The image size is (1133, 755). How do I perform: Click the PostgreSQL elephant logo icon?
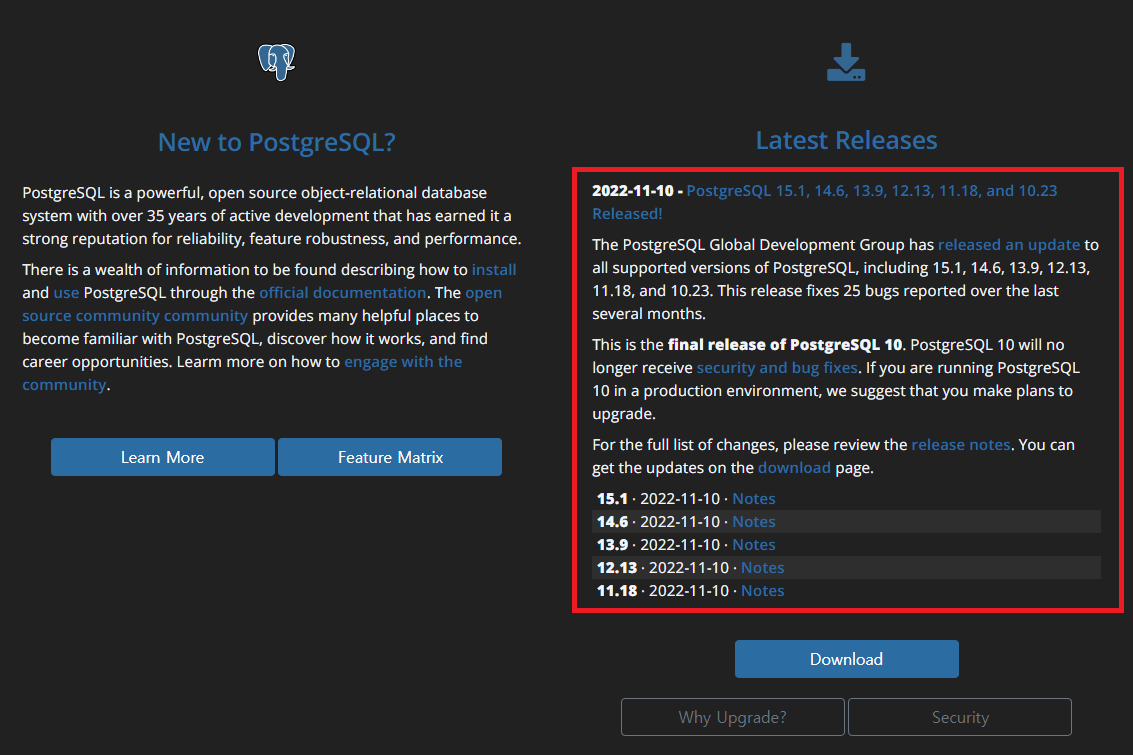277,62
